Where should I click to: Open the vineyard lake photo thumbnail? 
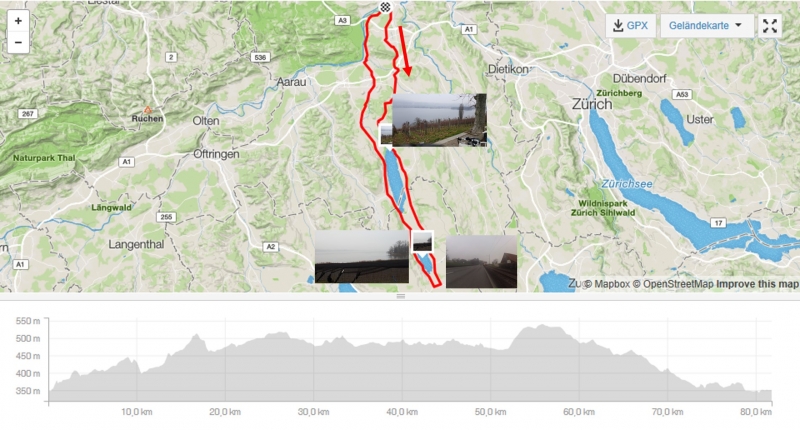439,120
